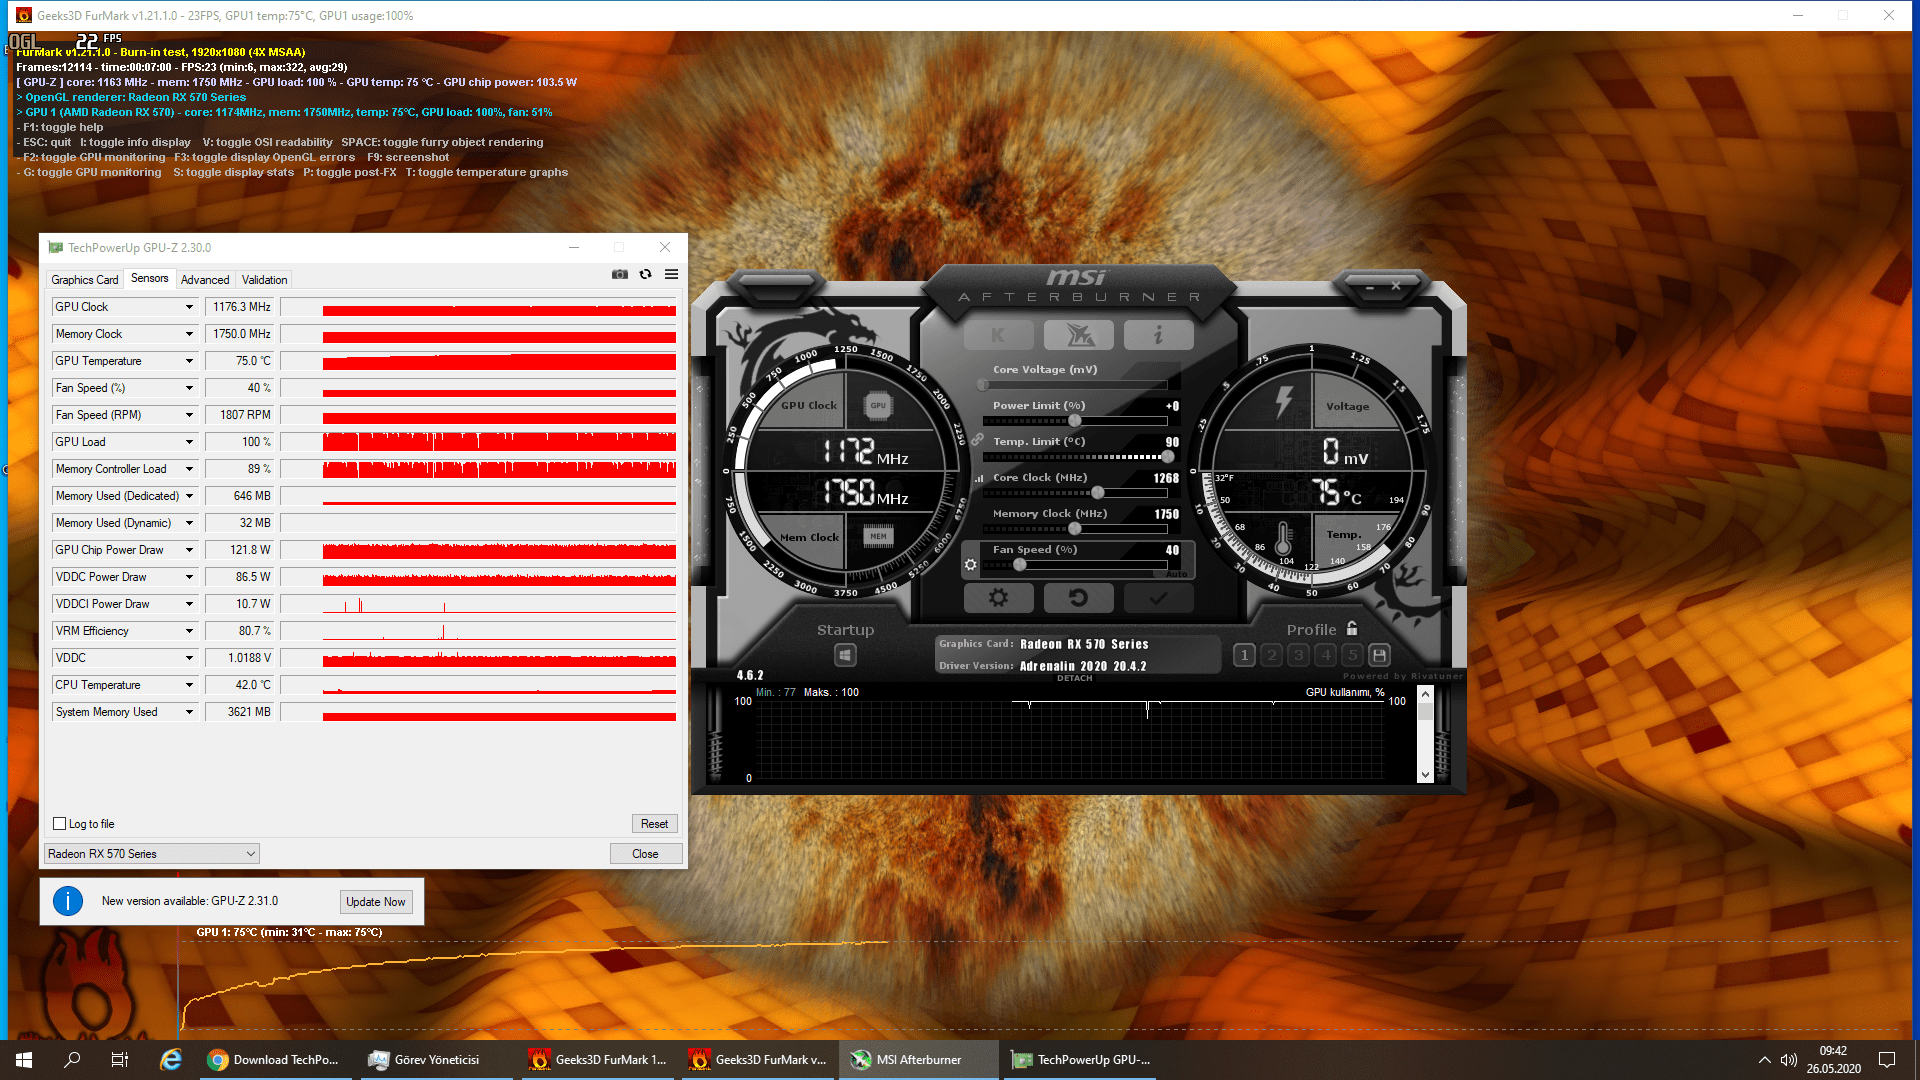Toggle the profile lock icon
The image size is (1920, 1080).
pyautogui.click(x=1352, y=629)
